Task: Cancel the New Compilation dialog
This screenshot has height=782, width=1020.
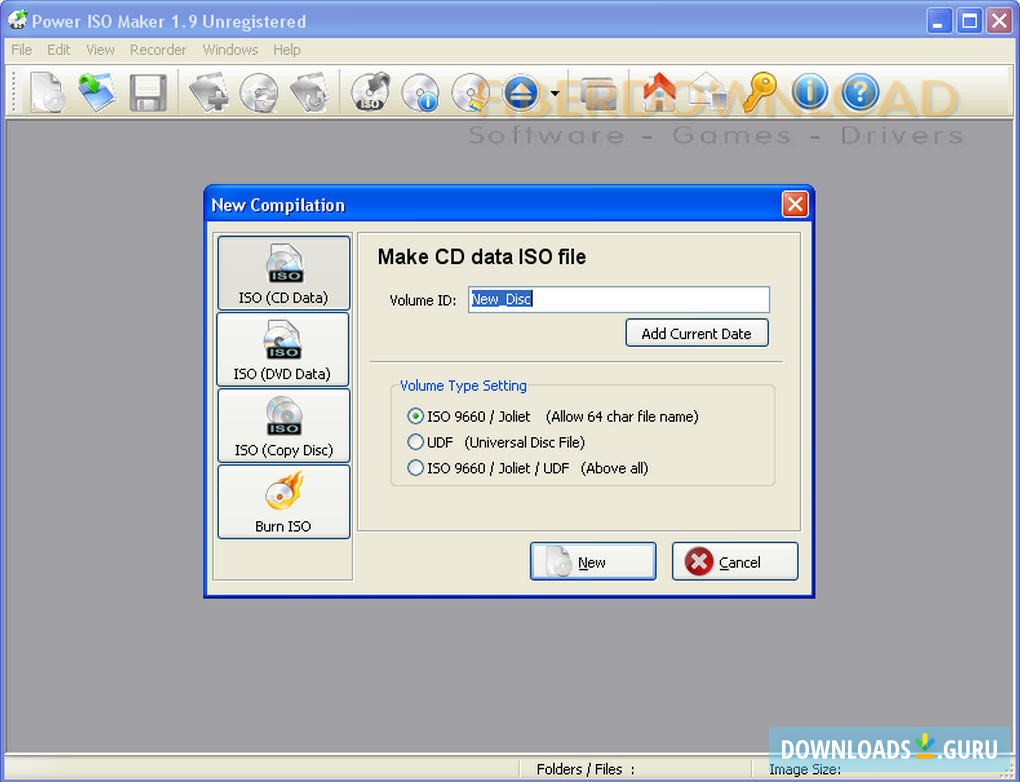Action: [x=734, y=561]
